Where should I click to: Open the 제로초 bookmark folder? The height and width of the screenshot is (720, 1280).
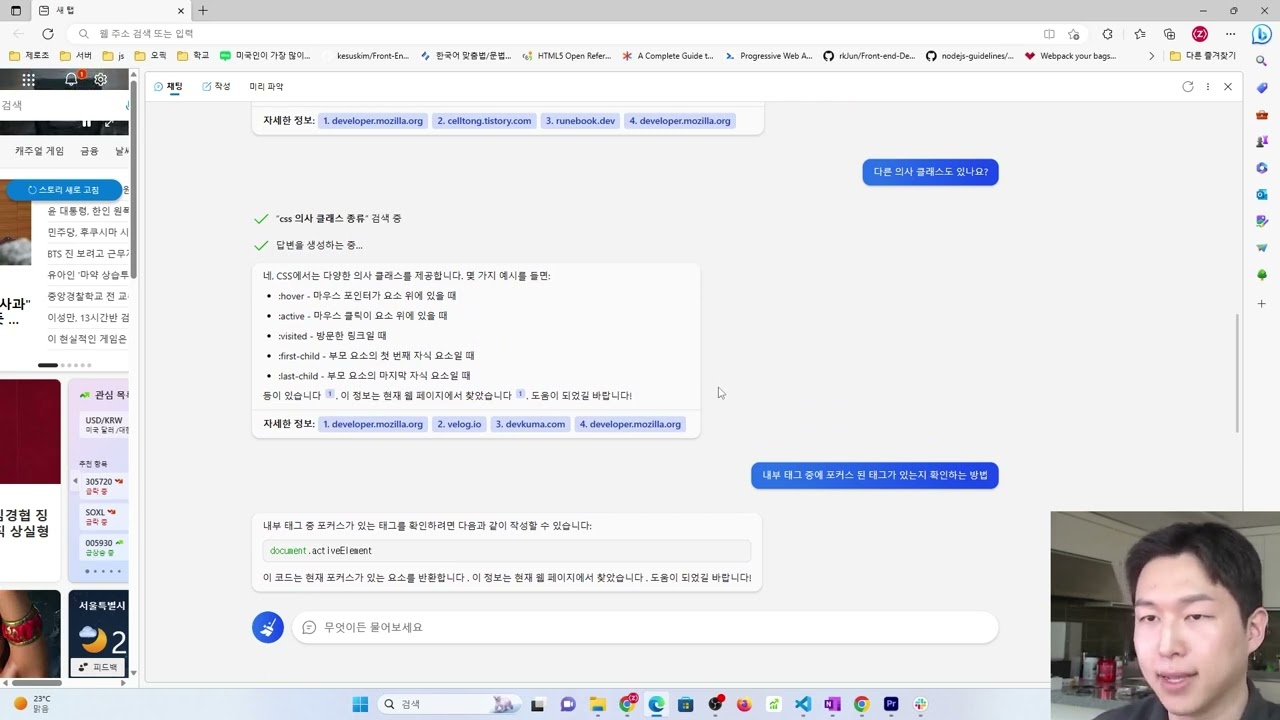29,56
